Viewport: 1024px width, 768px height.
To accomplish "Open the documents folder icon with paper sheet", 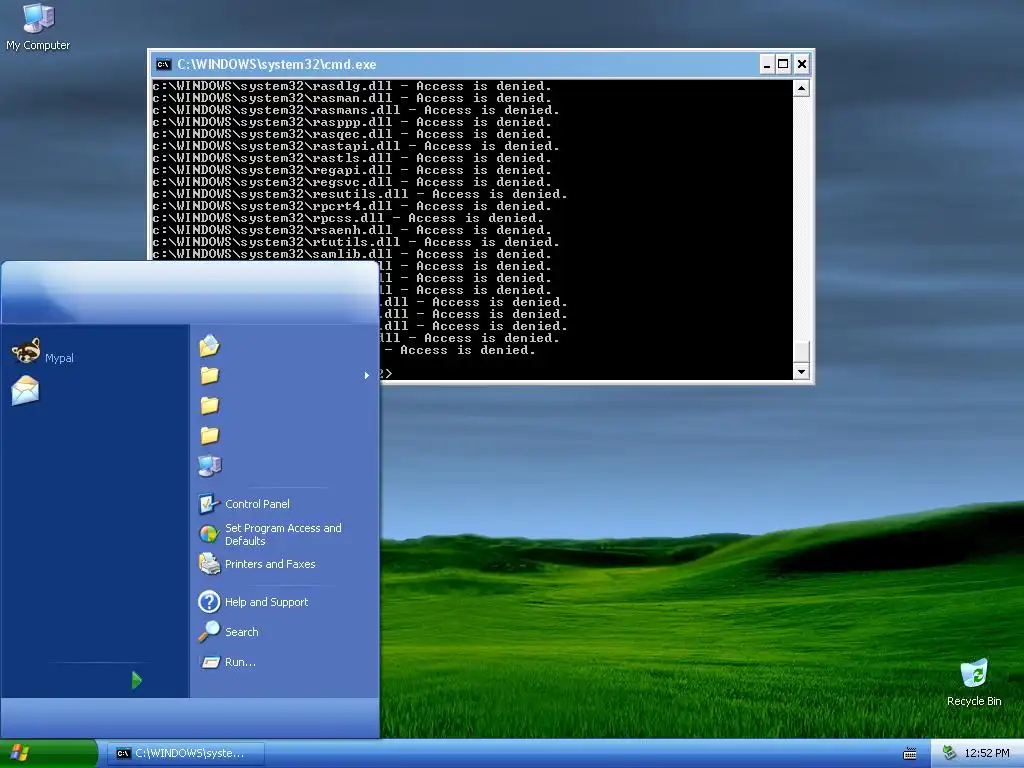I will coord(210,345).
